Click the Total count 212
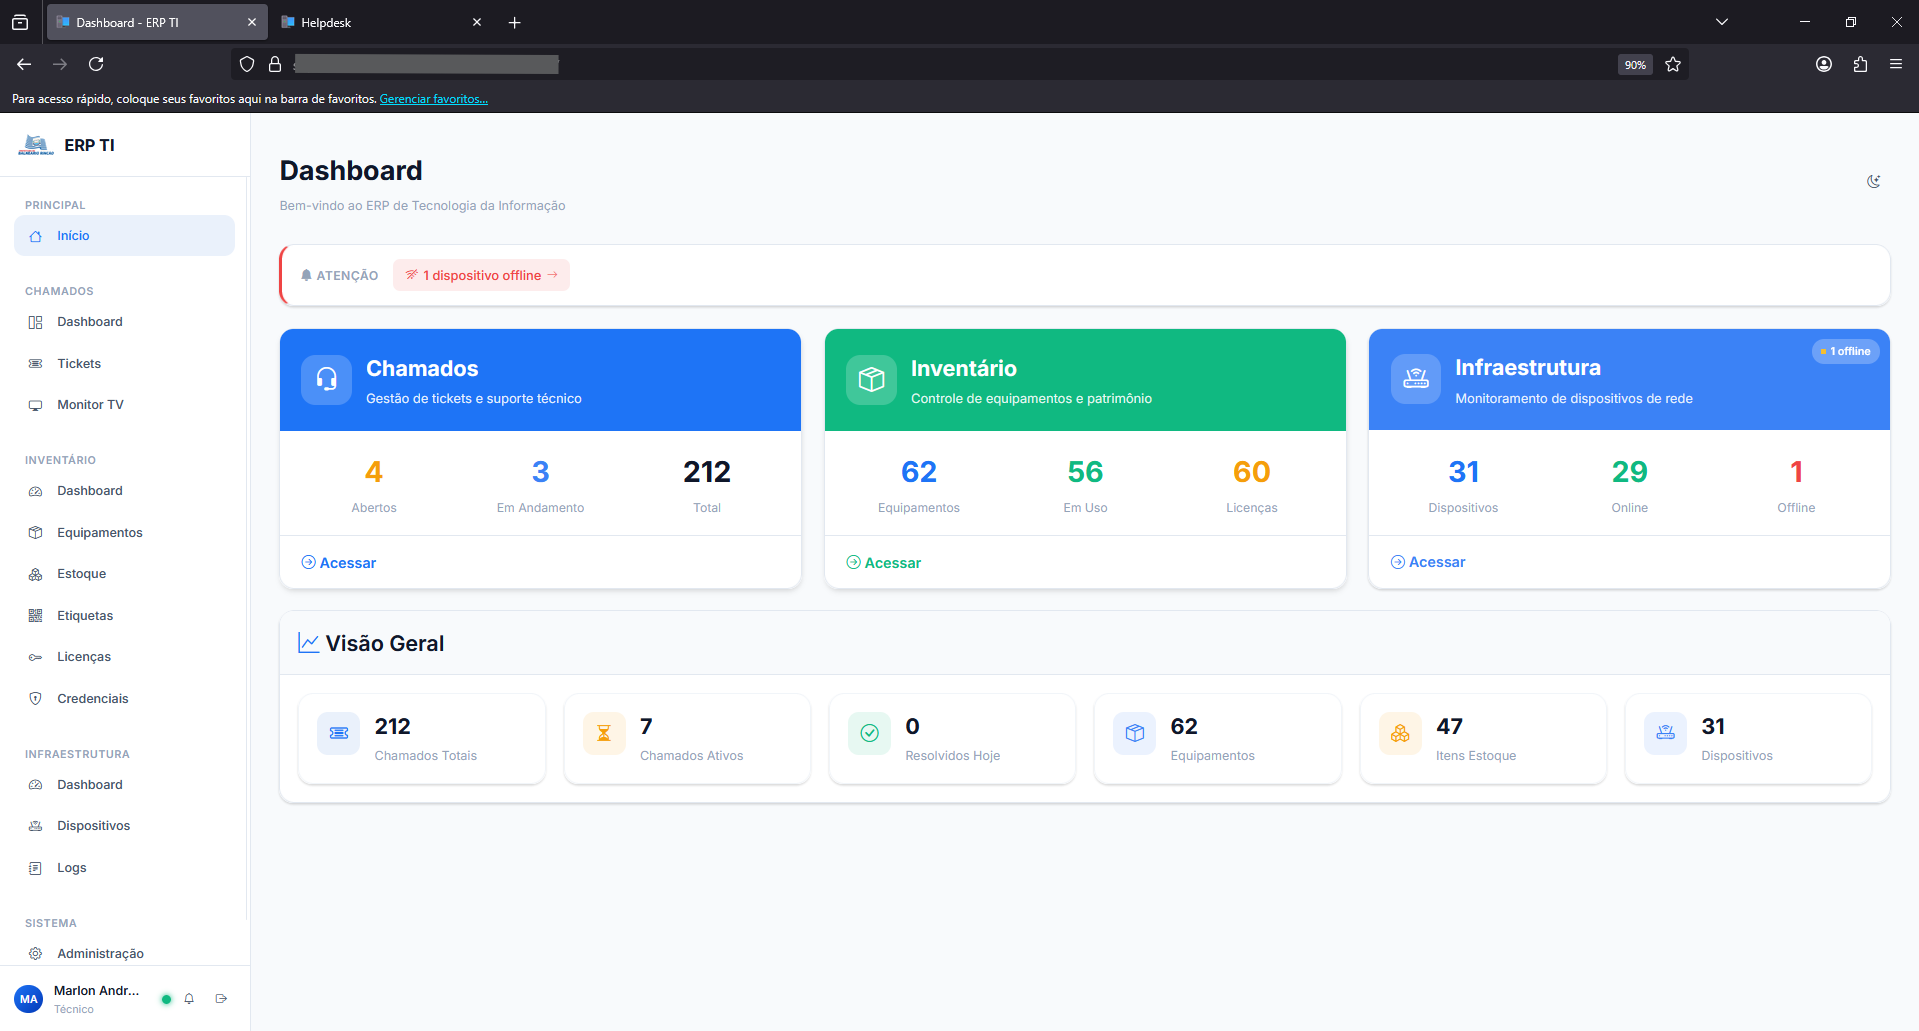 tap(707, 472)
